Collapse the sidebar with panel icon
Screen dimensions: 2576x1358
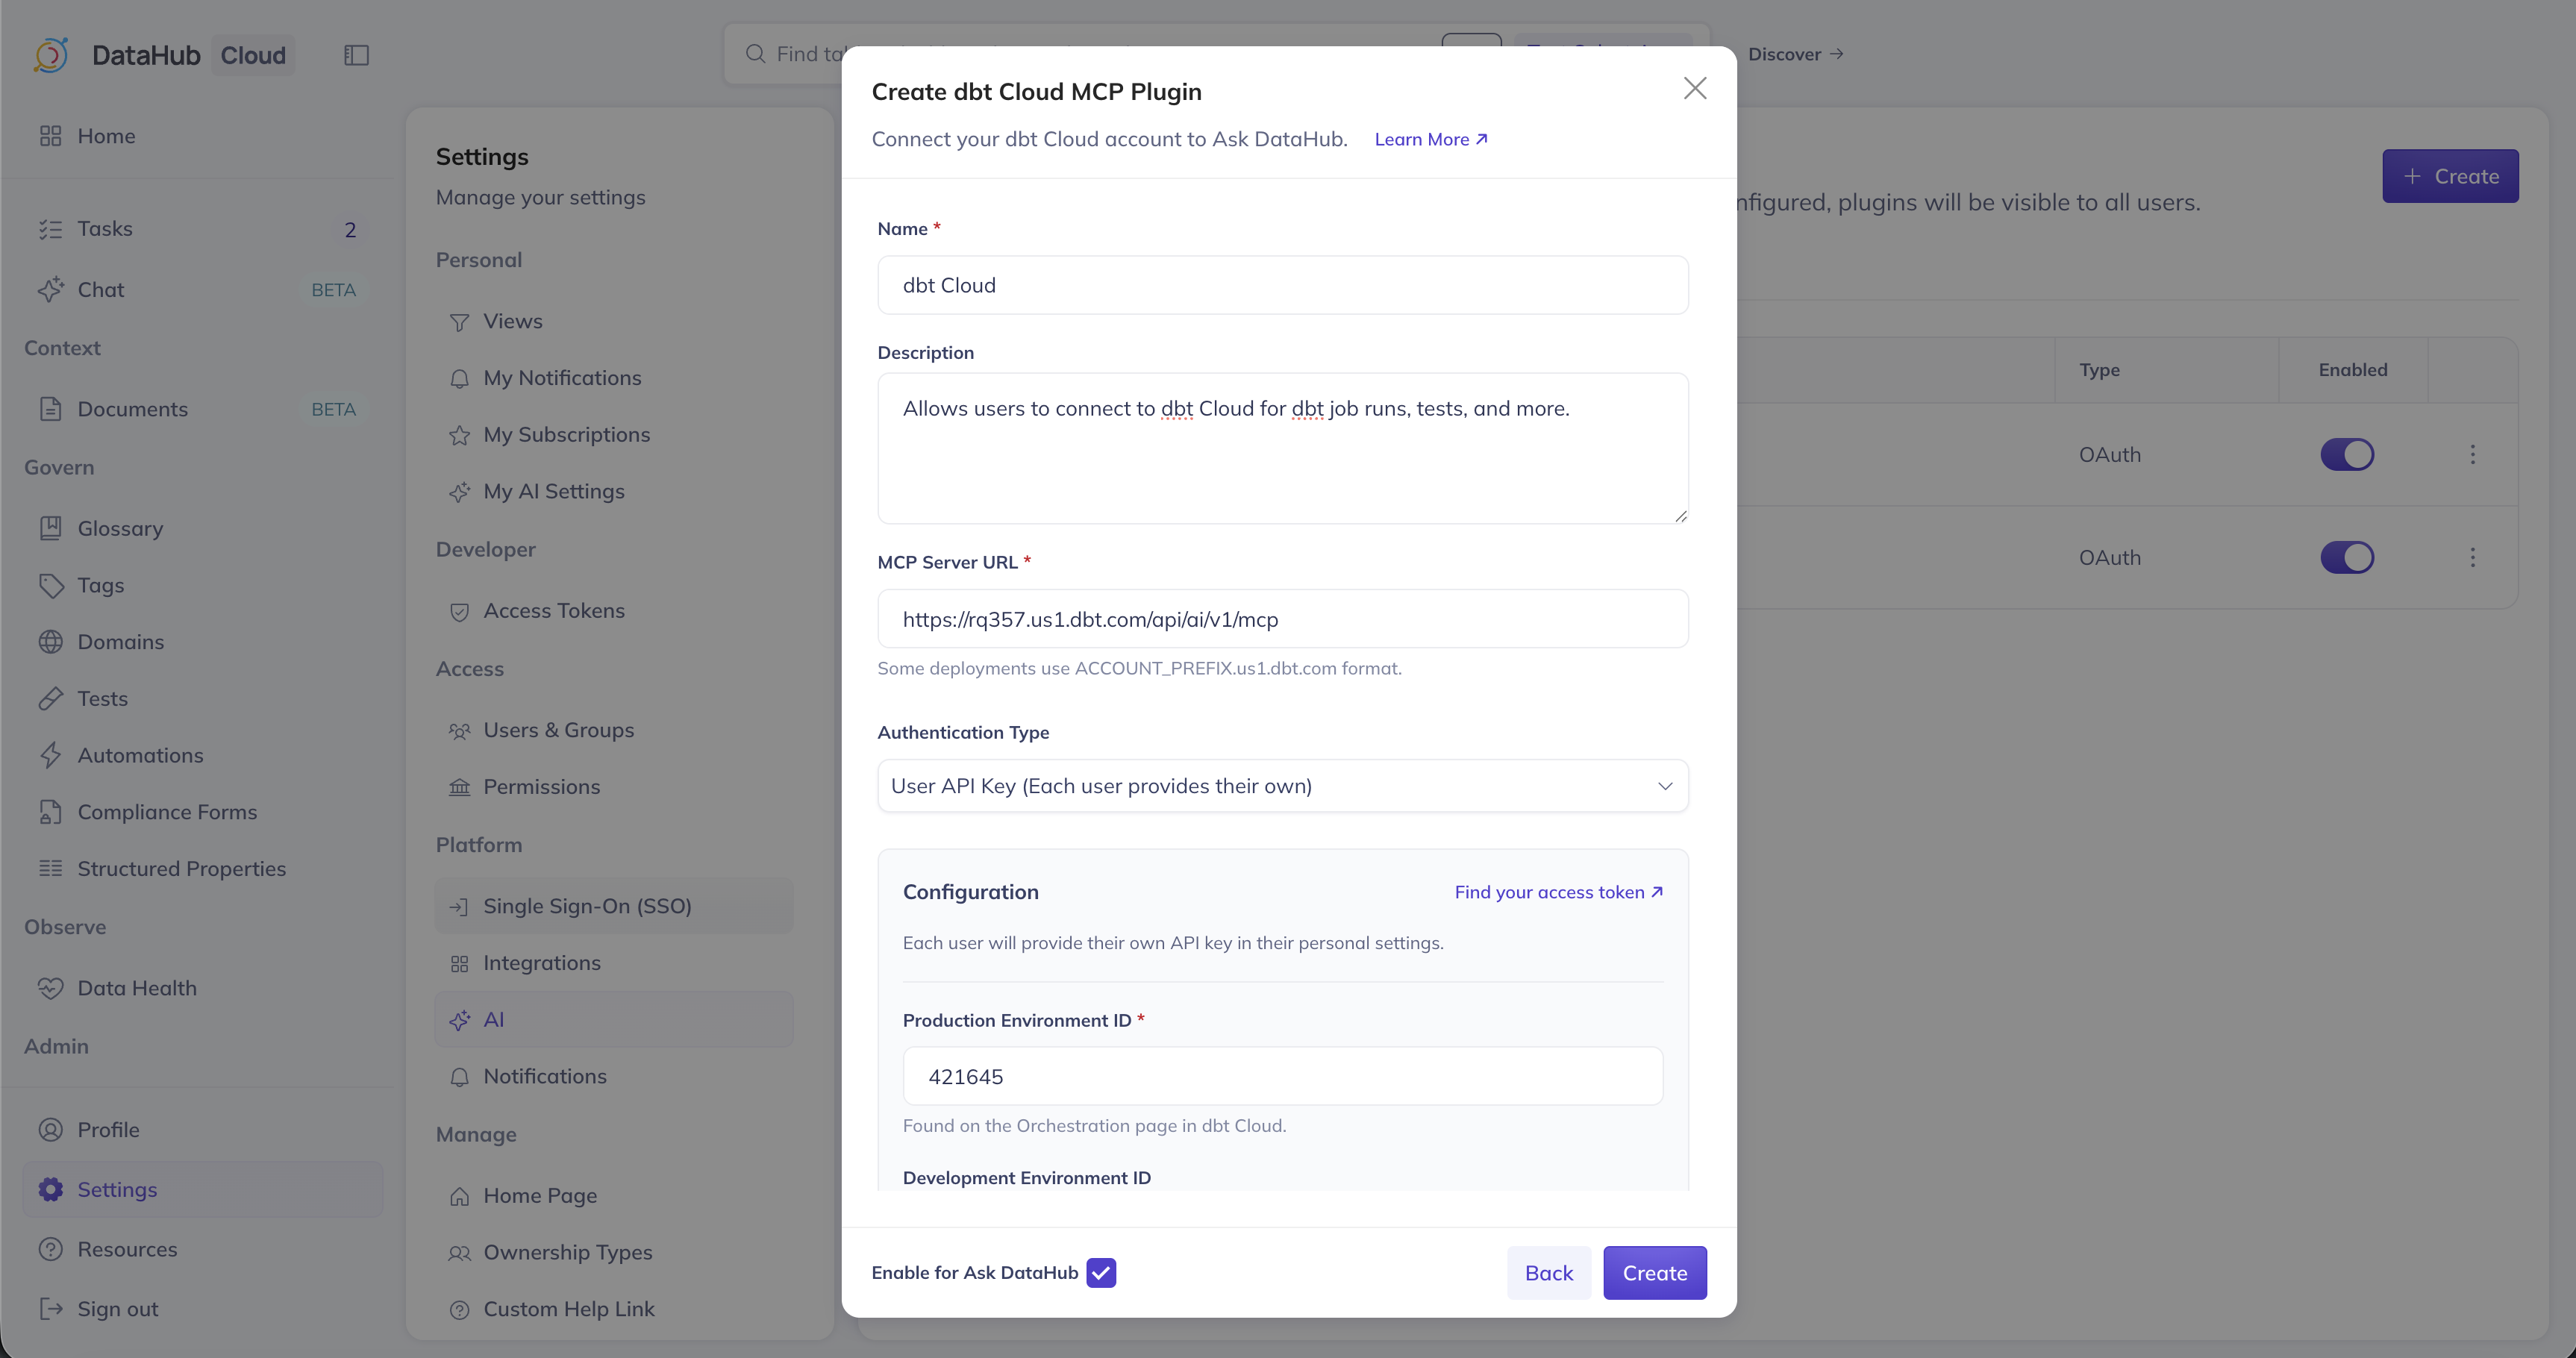click(356, 55)
